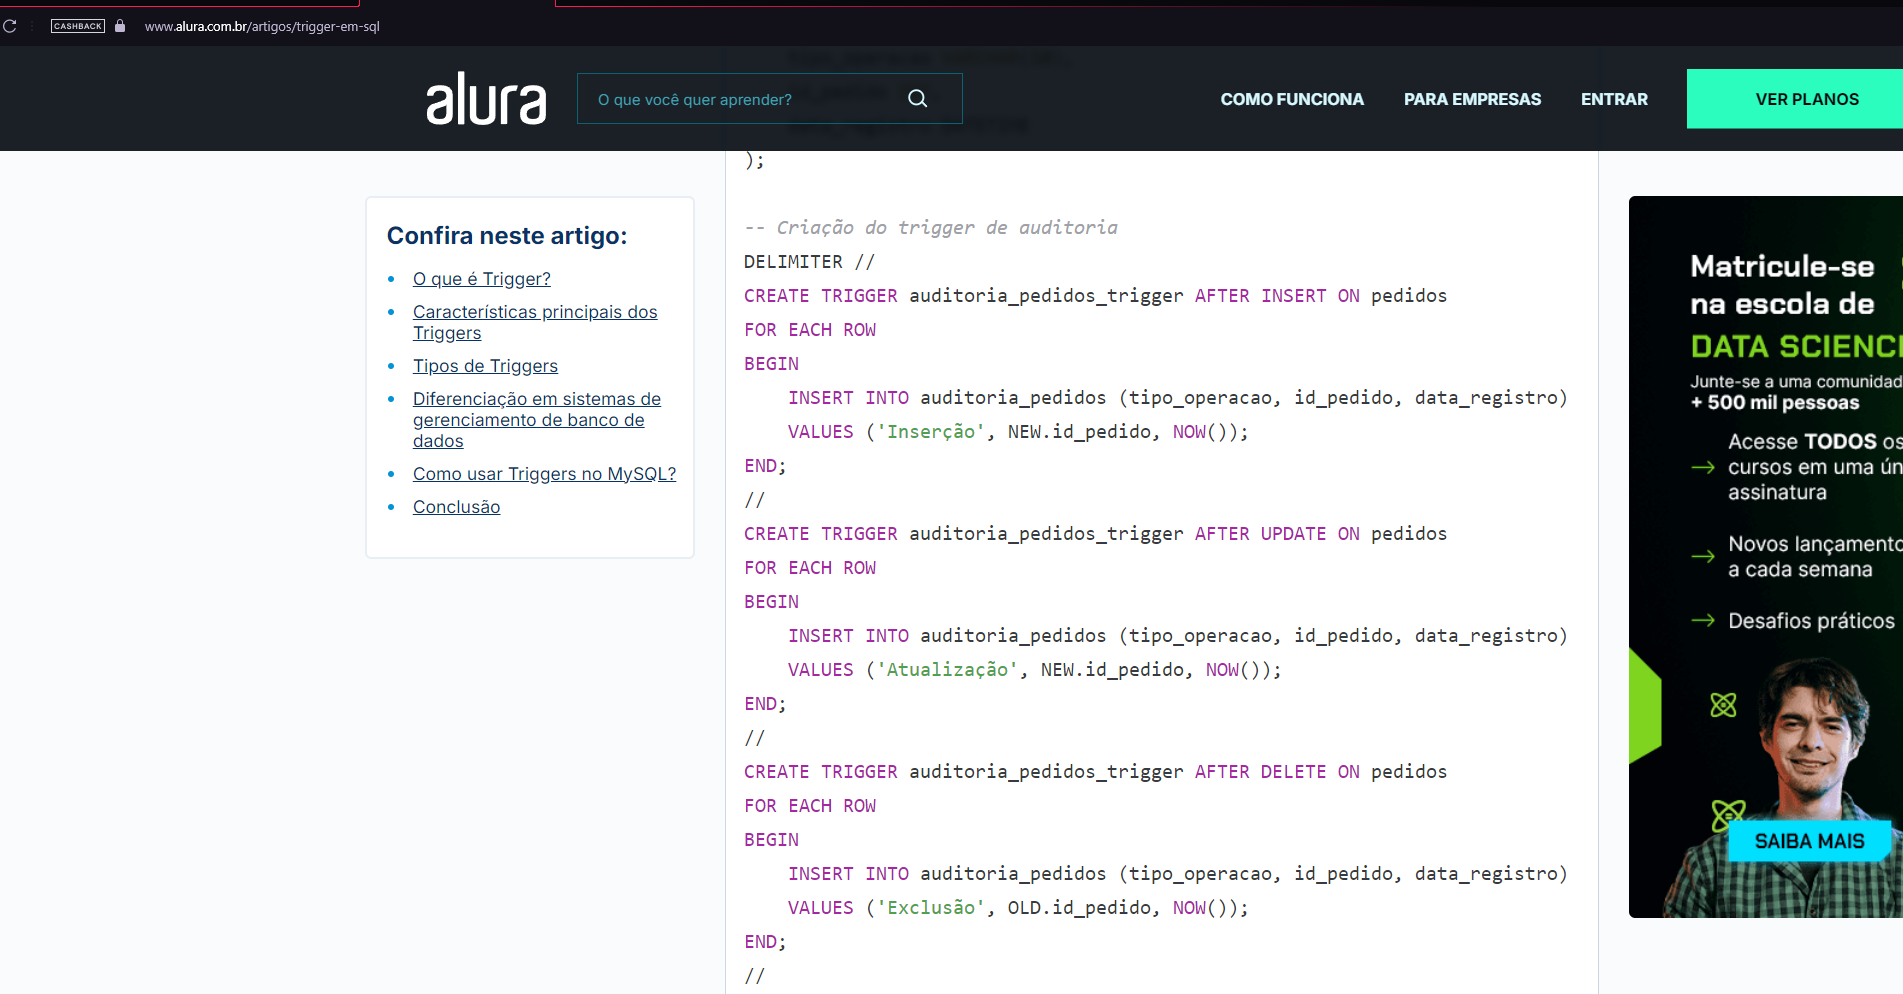
Task: Click the AFTER INSERT ON pedidos code line
Action: coord(1095,296)
